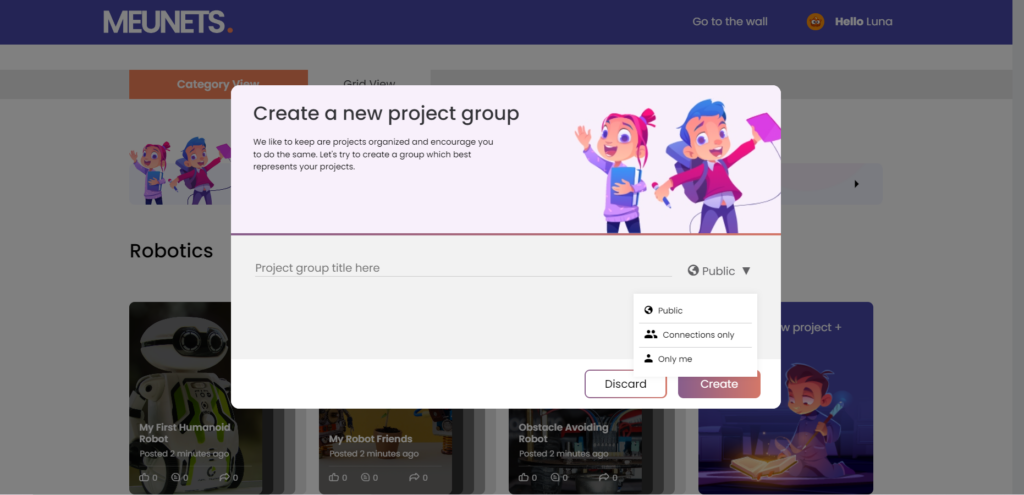Click the globe icon in the visibility selector
Screen dimensions: 1024x495
(693, 270)
